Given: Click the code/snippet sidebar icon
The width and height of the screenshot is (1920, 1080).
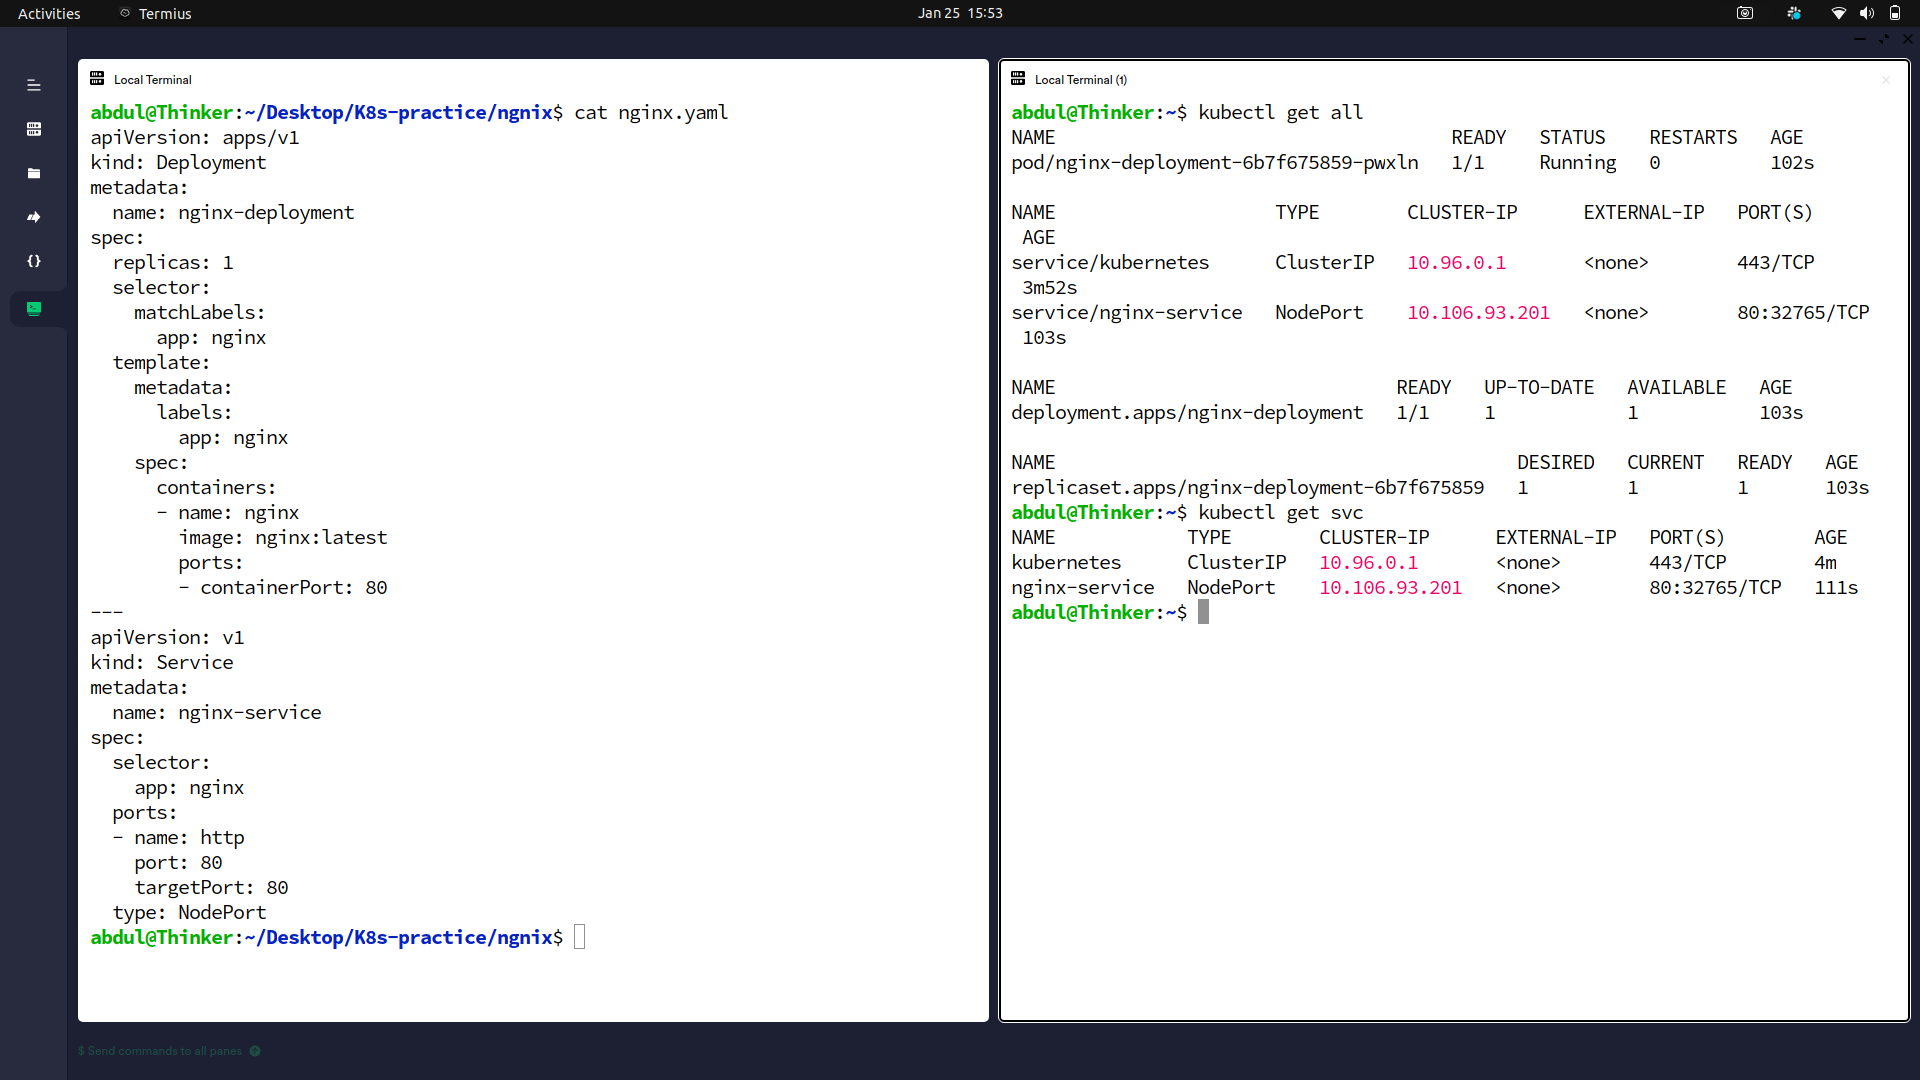Looking at the screenshot, I should [34, 261].
